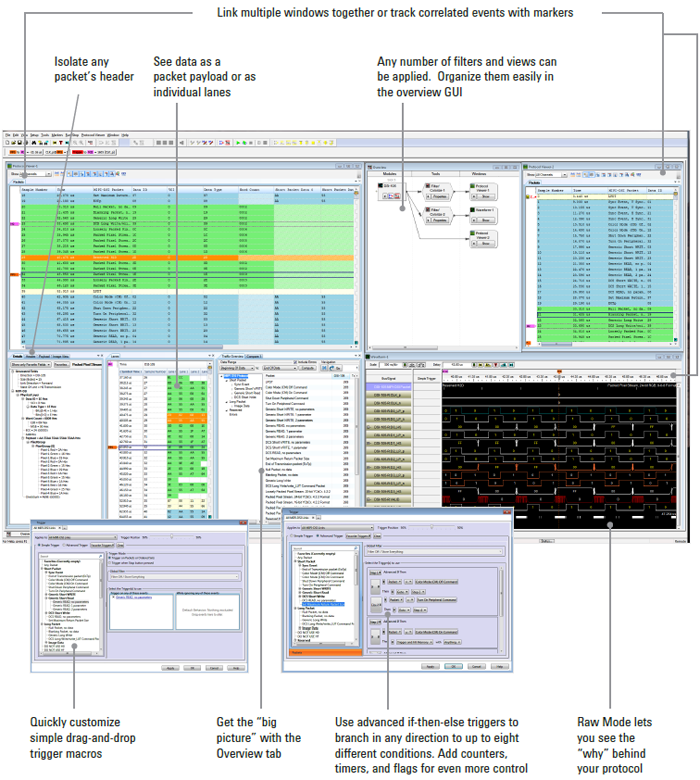The width and height of the screenshot is (700, 780).
Task: Open the Setup menu
Action: point(34,135)
